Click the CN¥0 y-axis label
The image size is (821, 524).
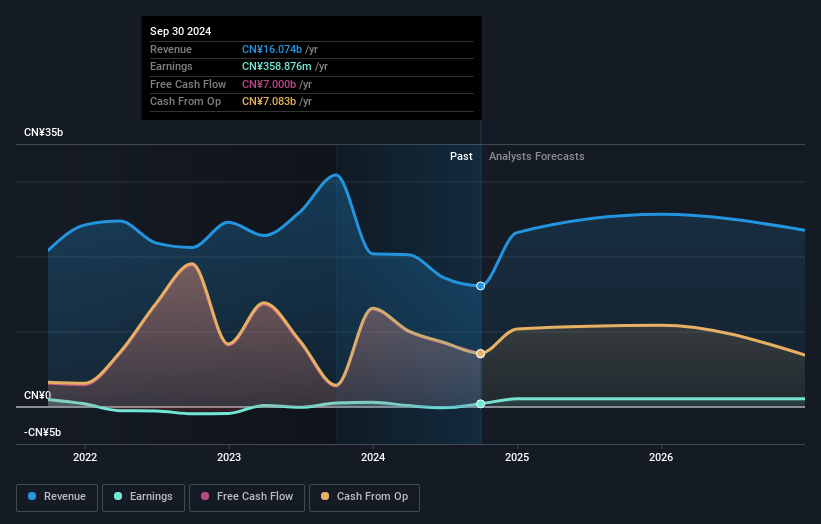pyautogui.click(x=37, y=395)
